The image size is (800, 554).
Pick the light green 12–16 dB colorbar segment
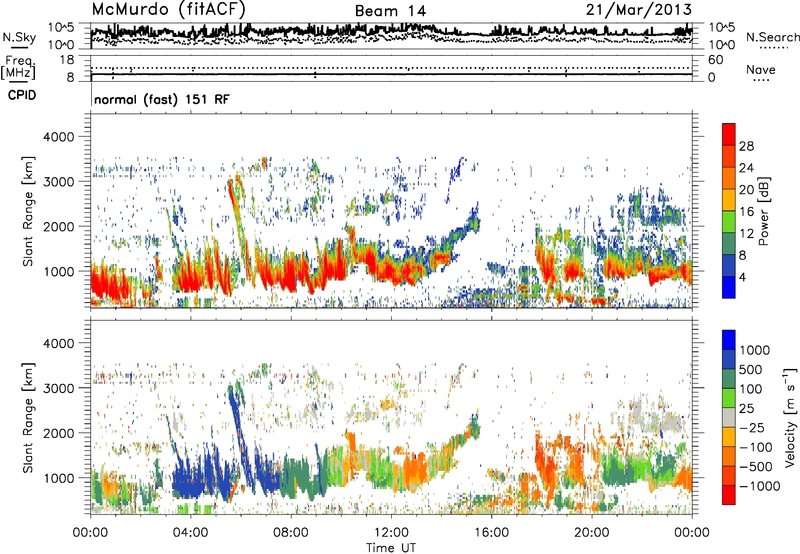pos(729,222)
